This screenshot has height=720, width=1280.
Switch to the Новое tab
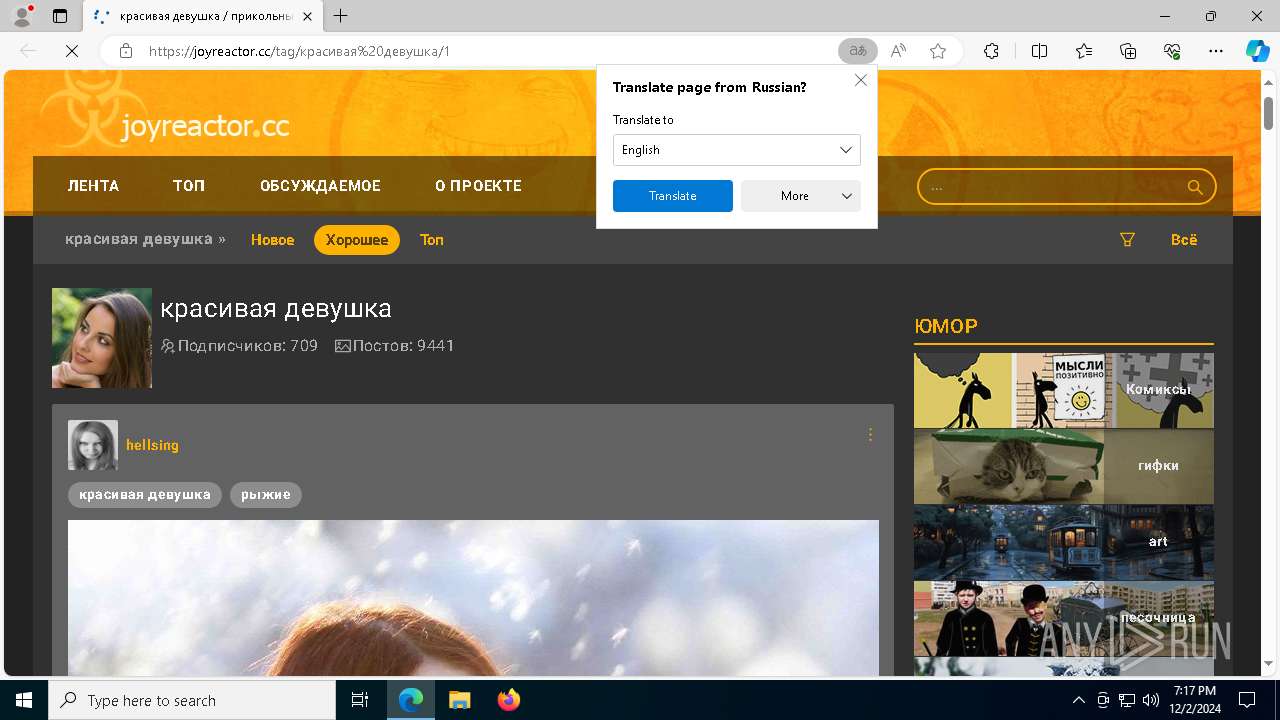coord(272,240)
